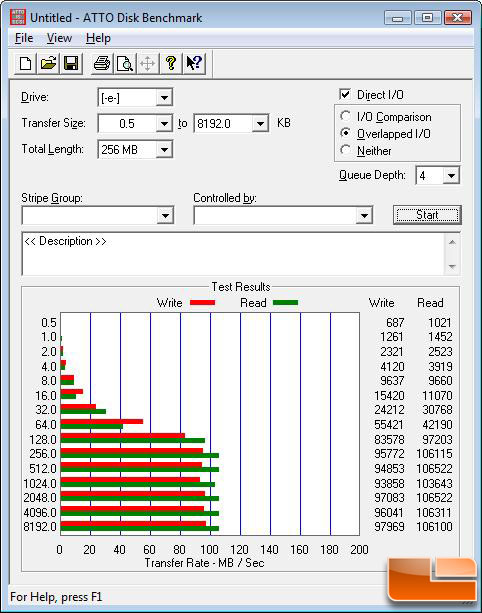
Task: Click the green Read legend swatch
Action: tap(285, 303)
